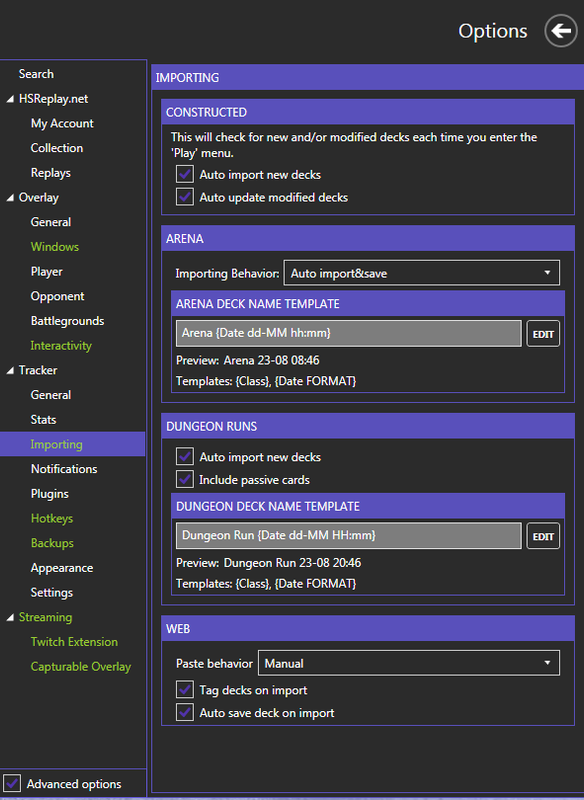Click the HSReplay.net tree label
Screen dimensions: 584x800
tap(53, 99)
